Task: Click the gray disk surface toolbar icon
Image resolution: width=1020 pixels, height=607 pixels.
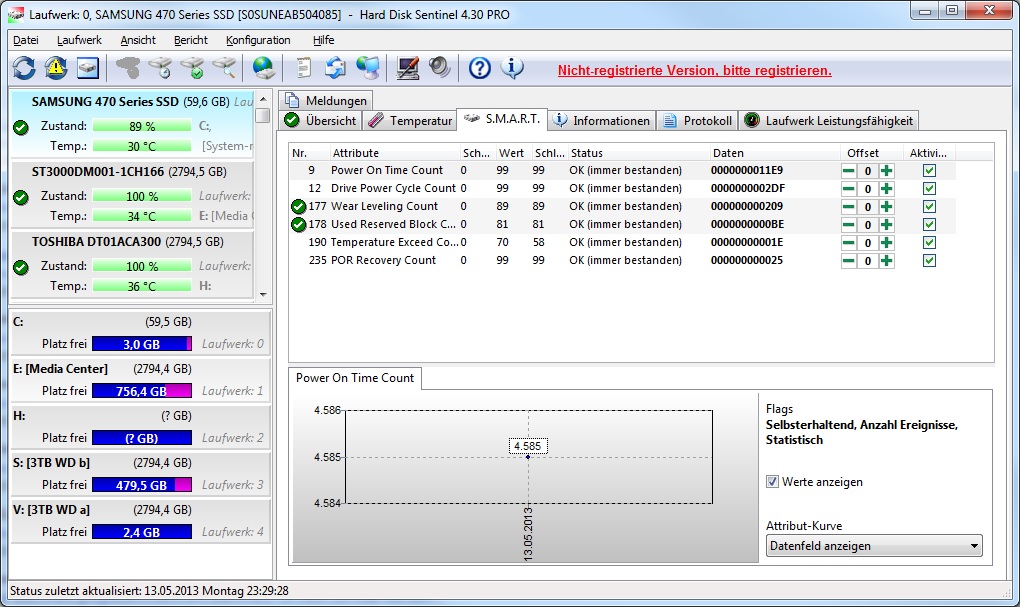Action: [x=128, y=68]
